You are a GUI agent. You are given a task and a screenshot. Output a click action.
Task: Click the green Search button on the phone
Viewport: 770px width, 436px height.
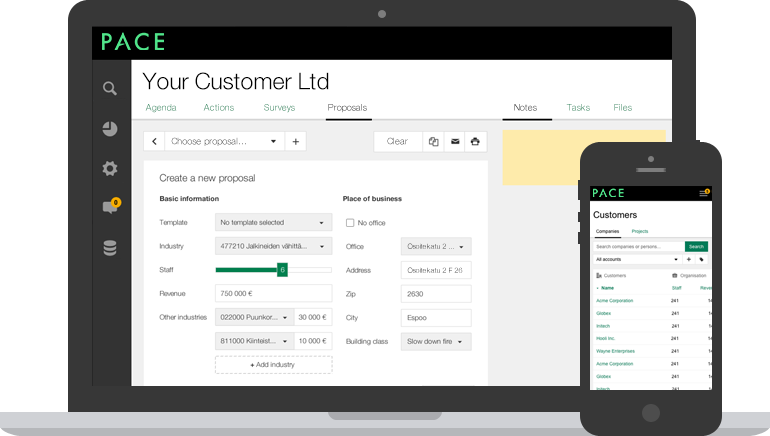[x=696, y=246]
